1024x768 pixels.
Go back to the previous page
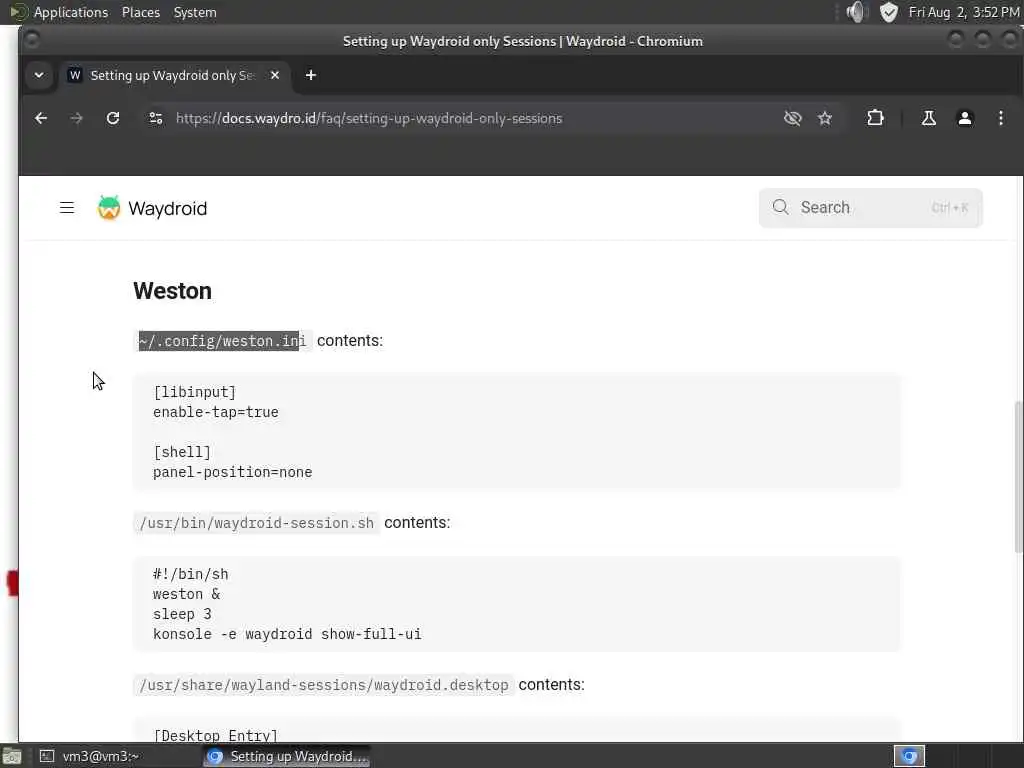pos(41,118)
